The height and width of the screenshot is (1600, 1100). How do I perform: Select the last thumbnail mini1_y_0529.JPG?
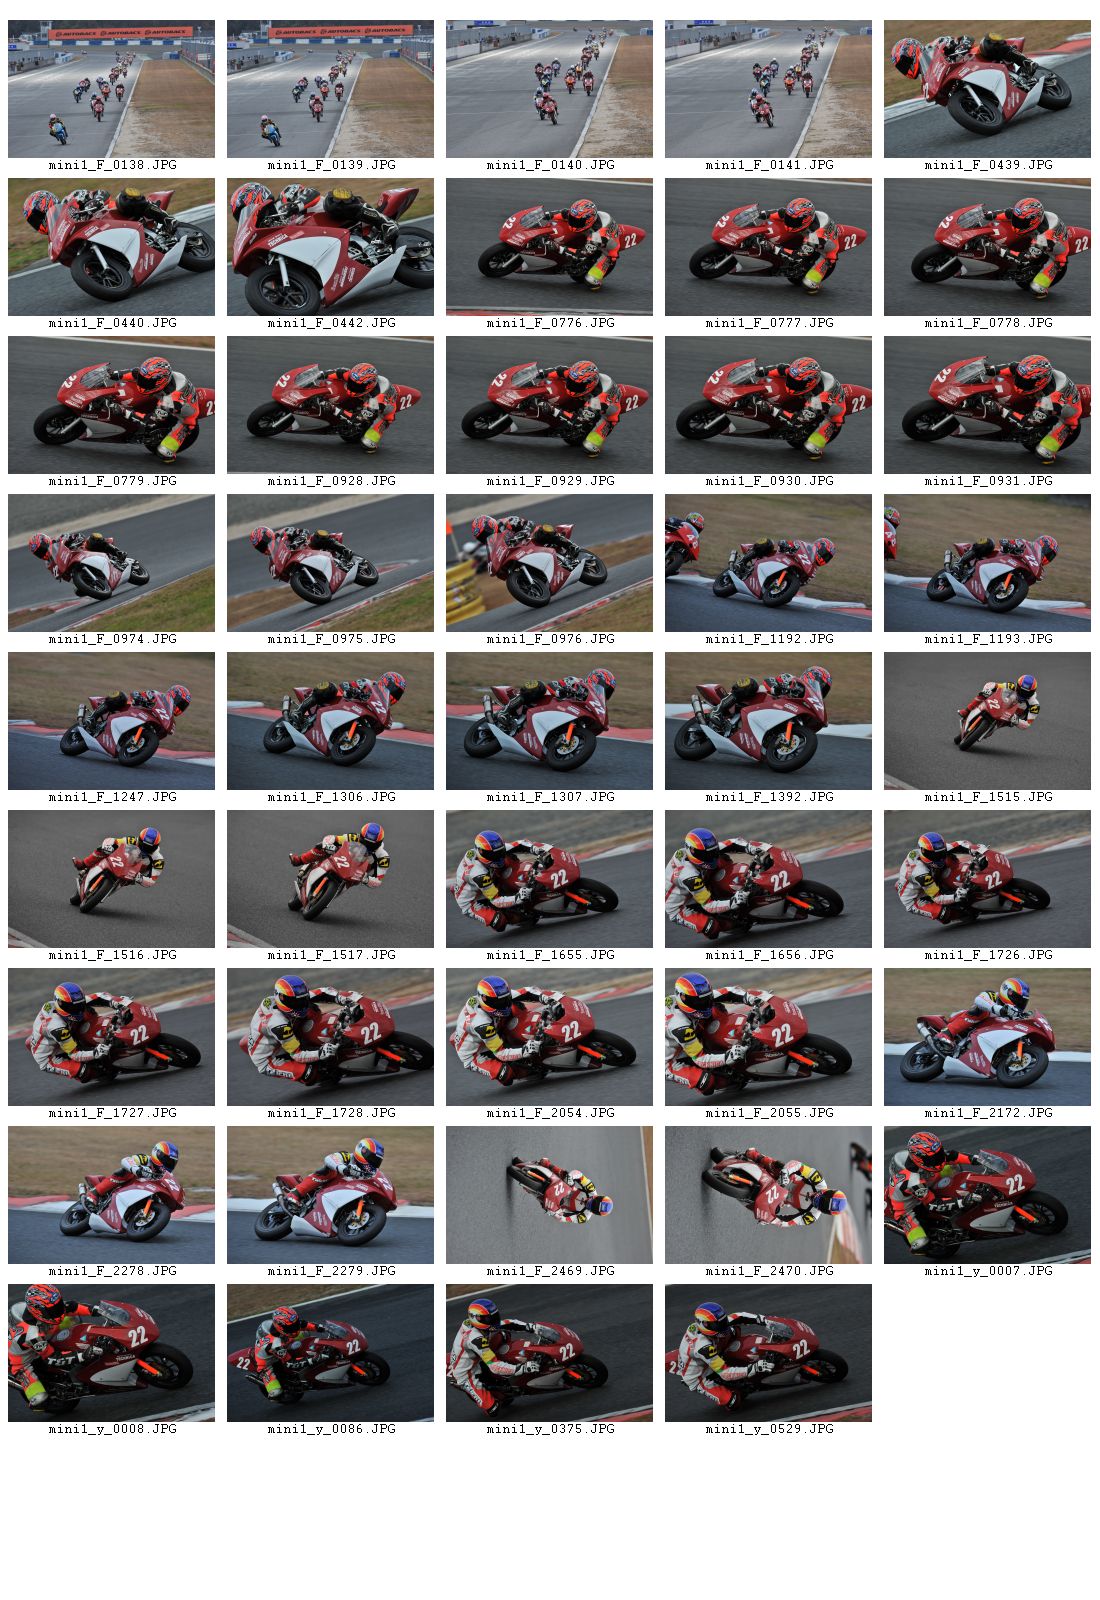[768, 1353]
